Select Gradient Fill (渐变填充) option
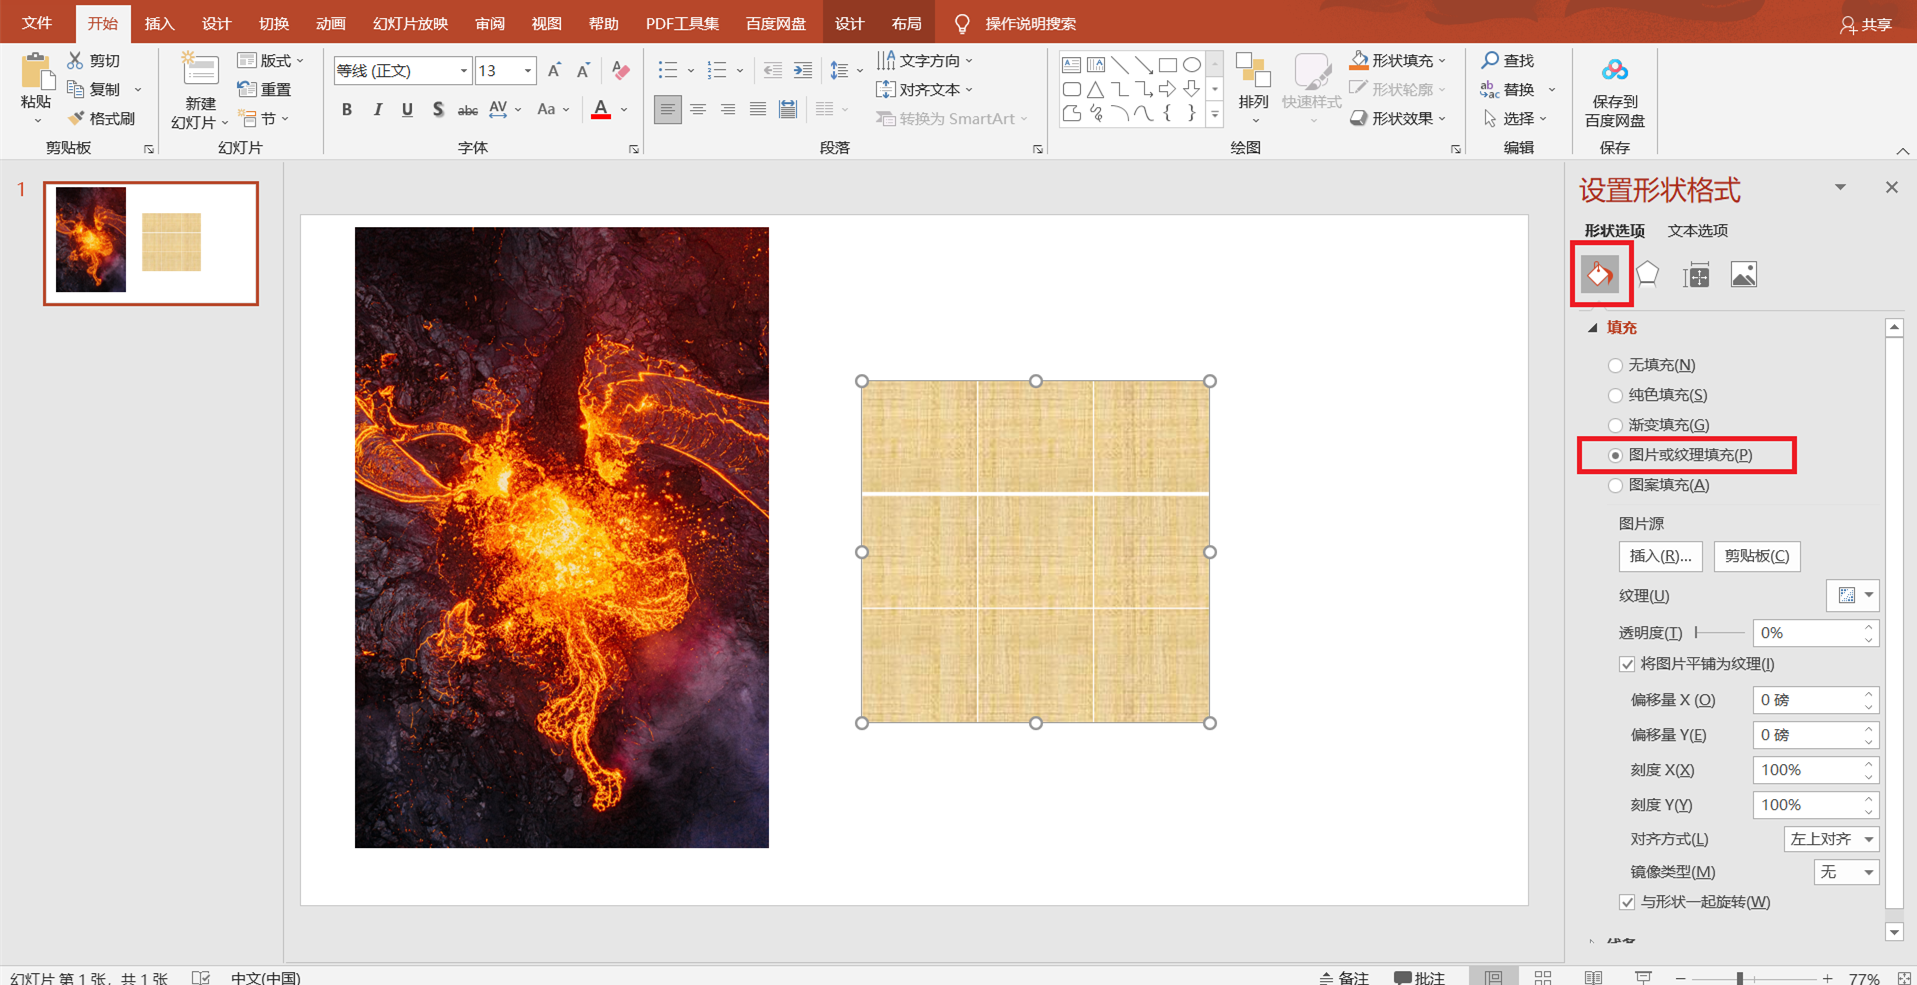The width and height of the screenshot is (1917, 985). [x=1658, y=425]
